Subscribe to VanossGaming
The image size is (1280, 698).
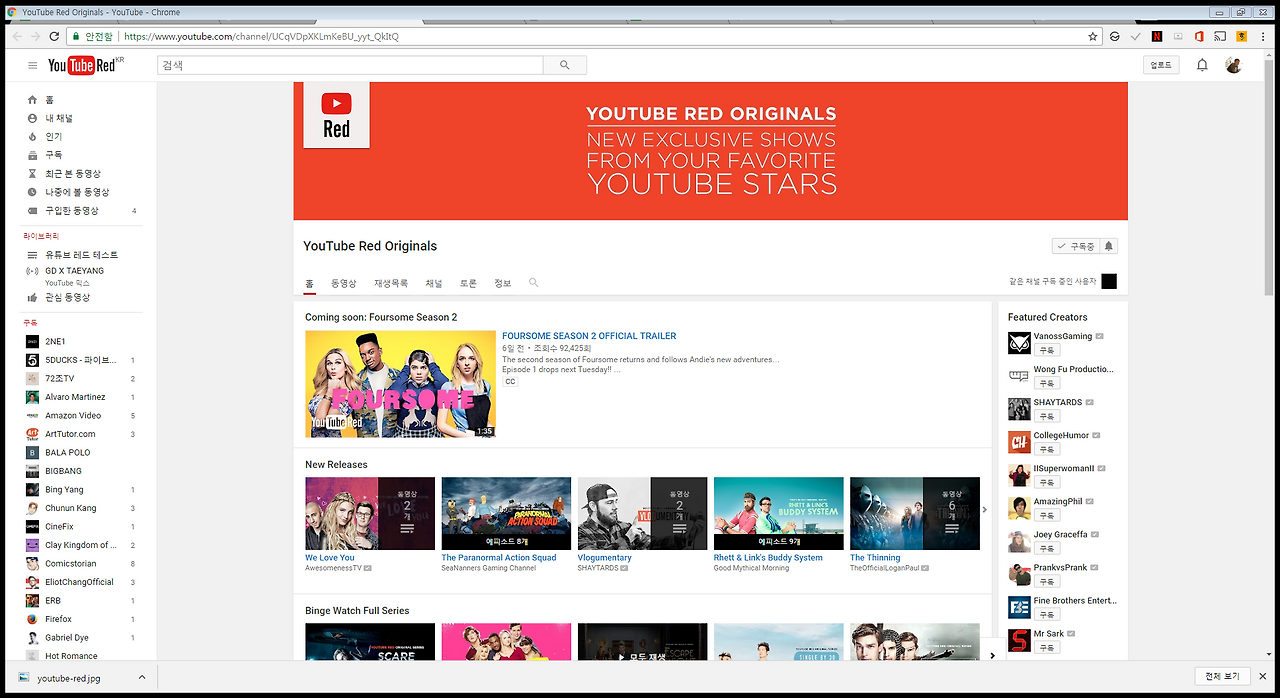tap(1046, 351)
